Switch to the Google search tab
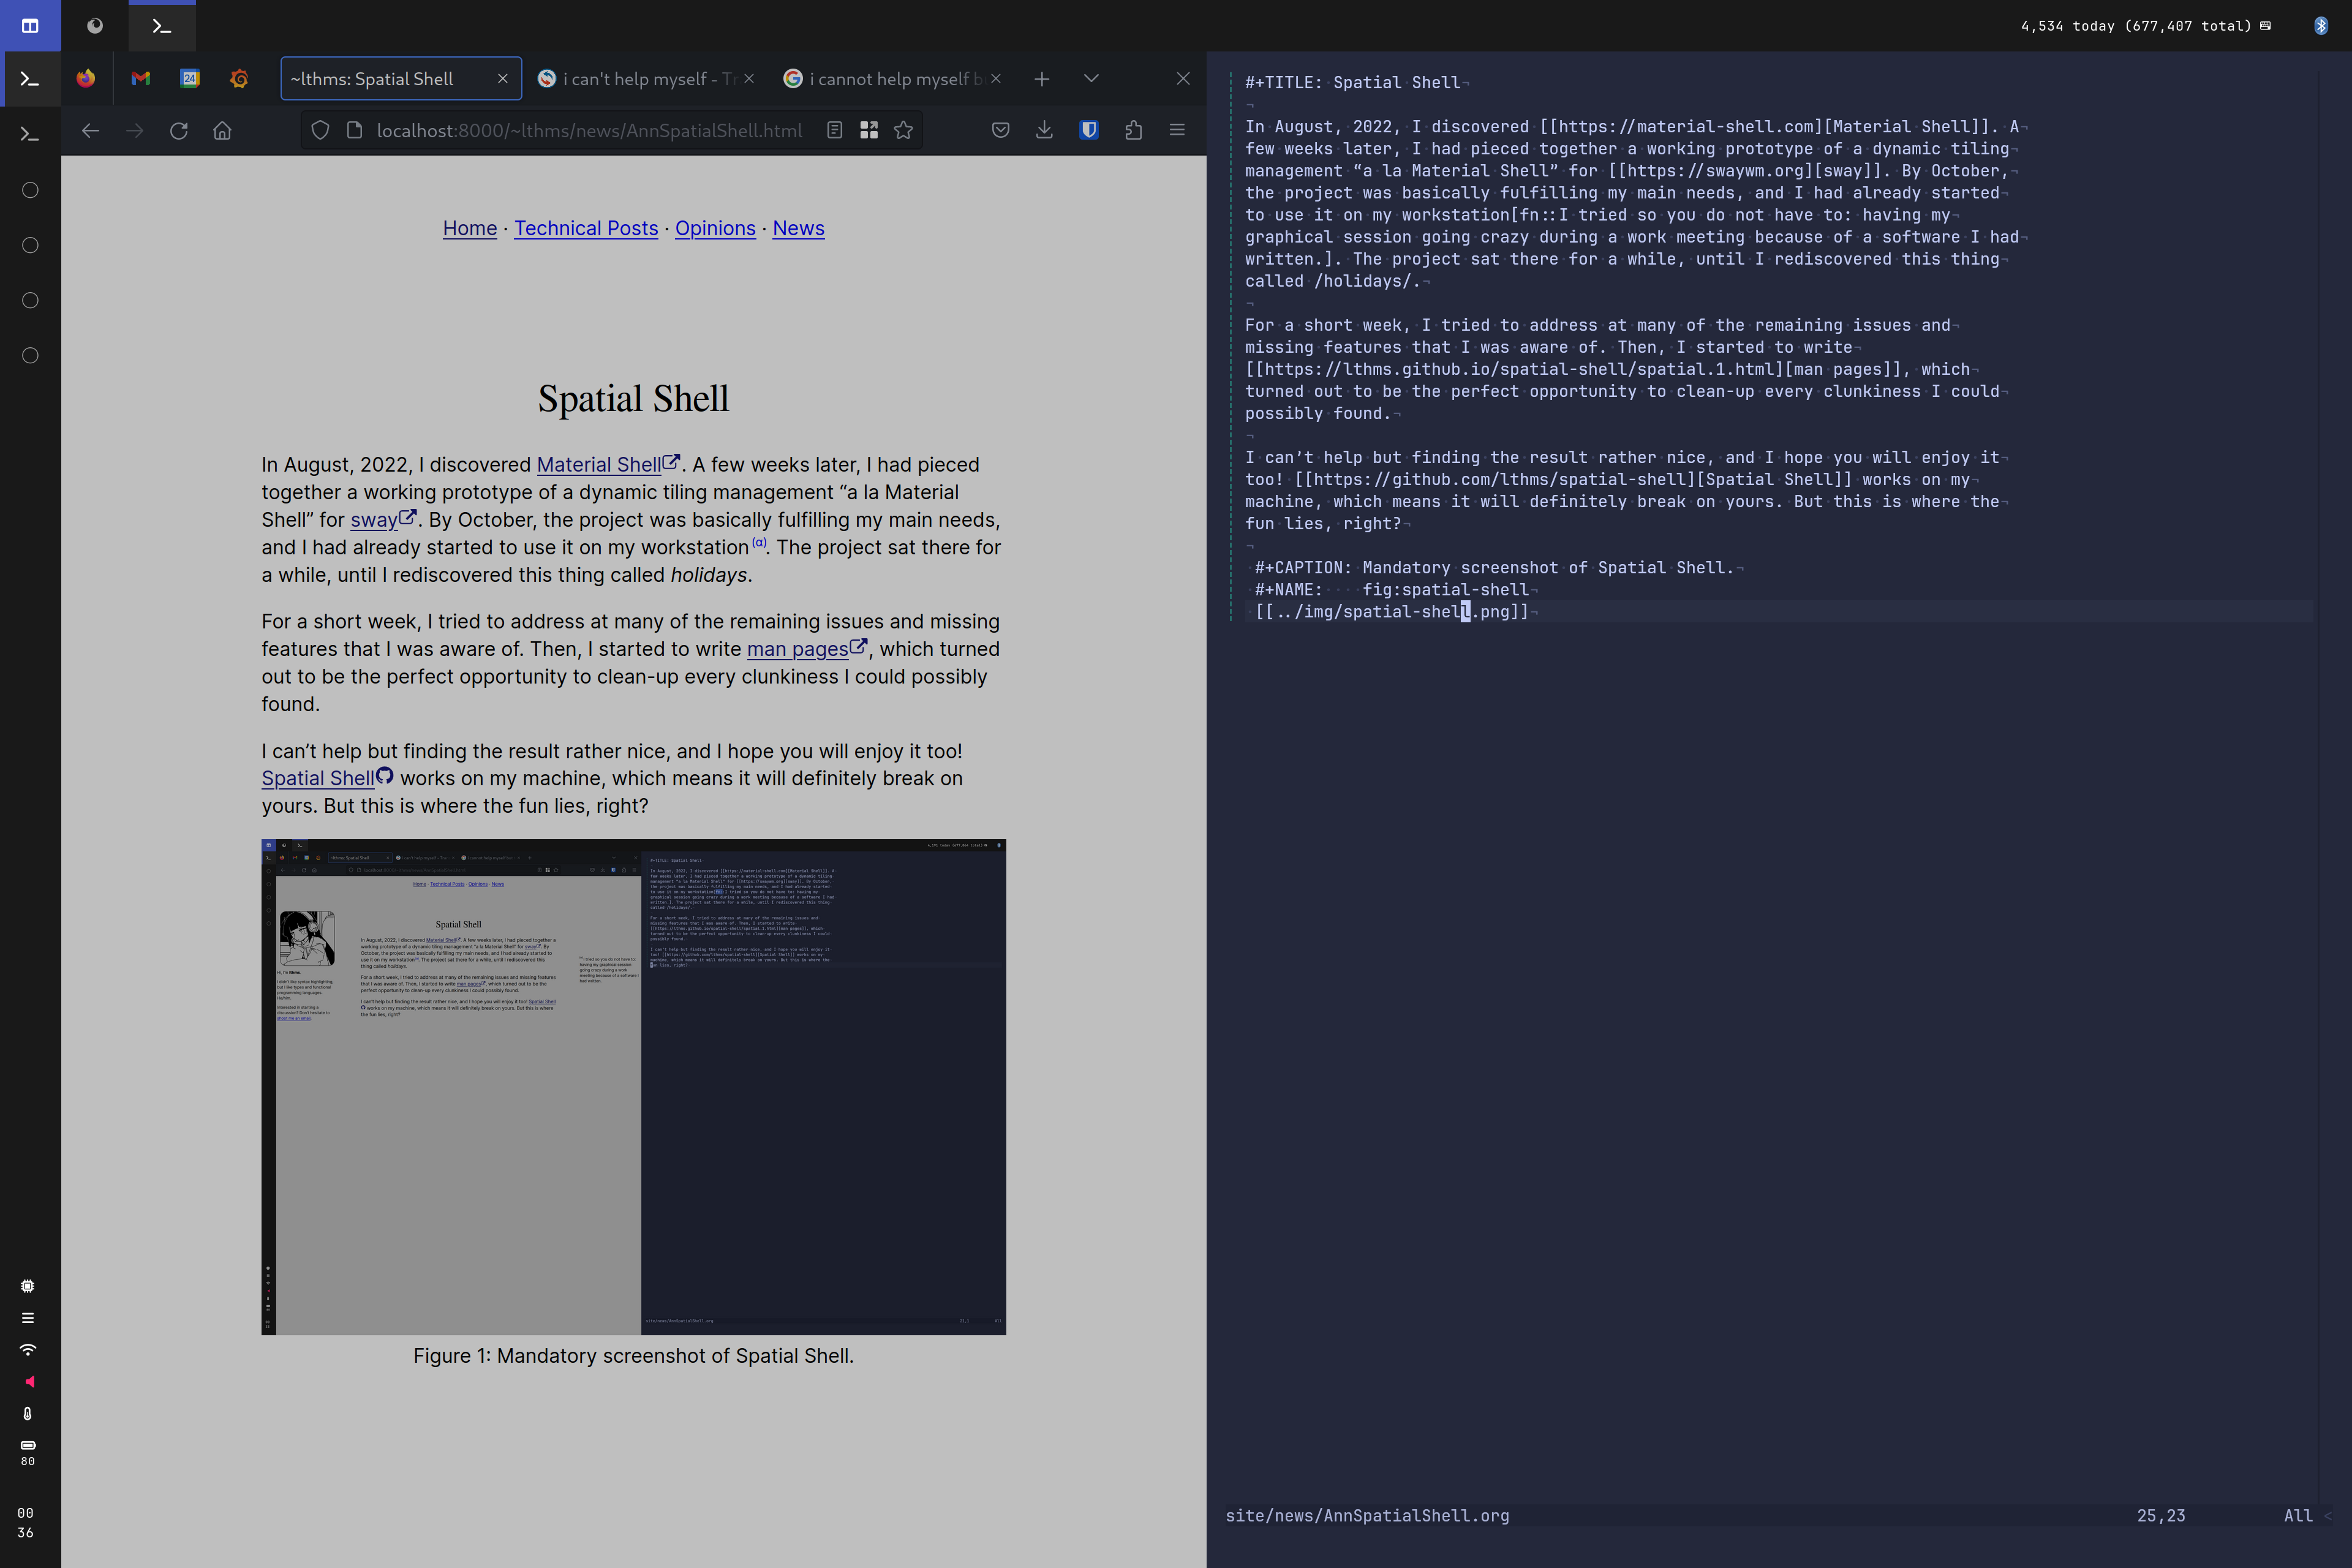2352x1568 pixels. (885, 79)
